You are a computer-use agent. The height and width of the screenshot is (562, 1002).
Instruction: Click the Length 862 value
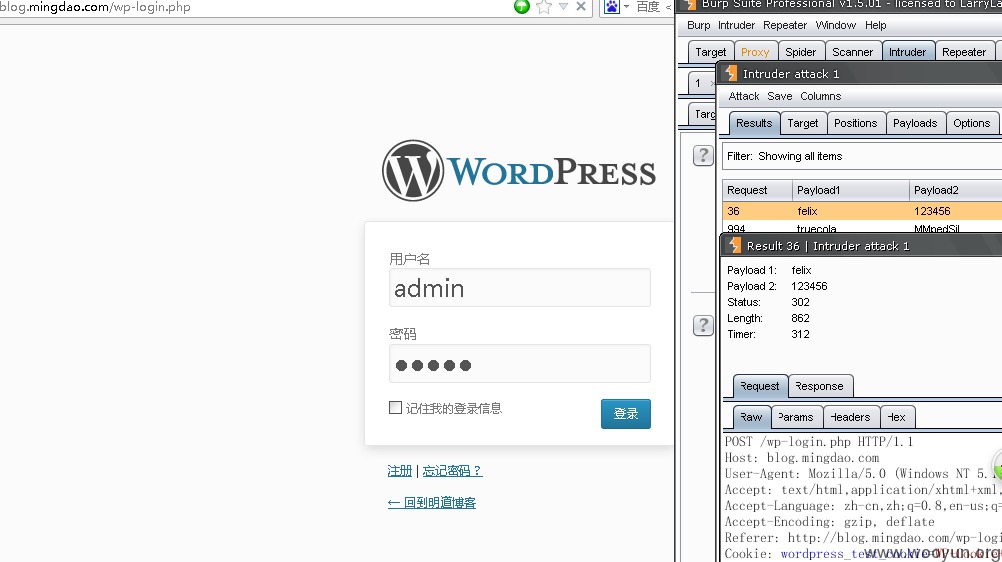pos(800,318)
